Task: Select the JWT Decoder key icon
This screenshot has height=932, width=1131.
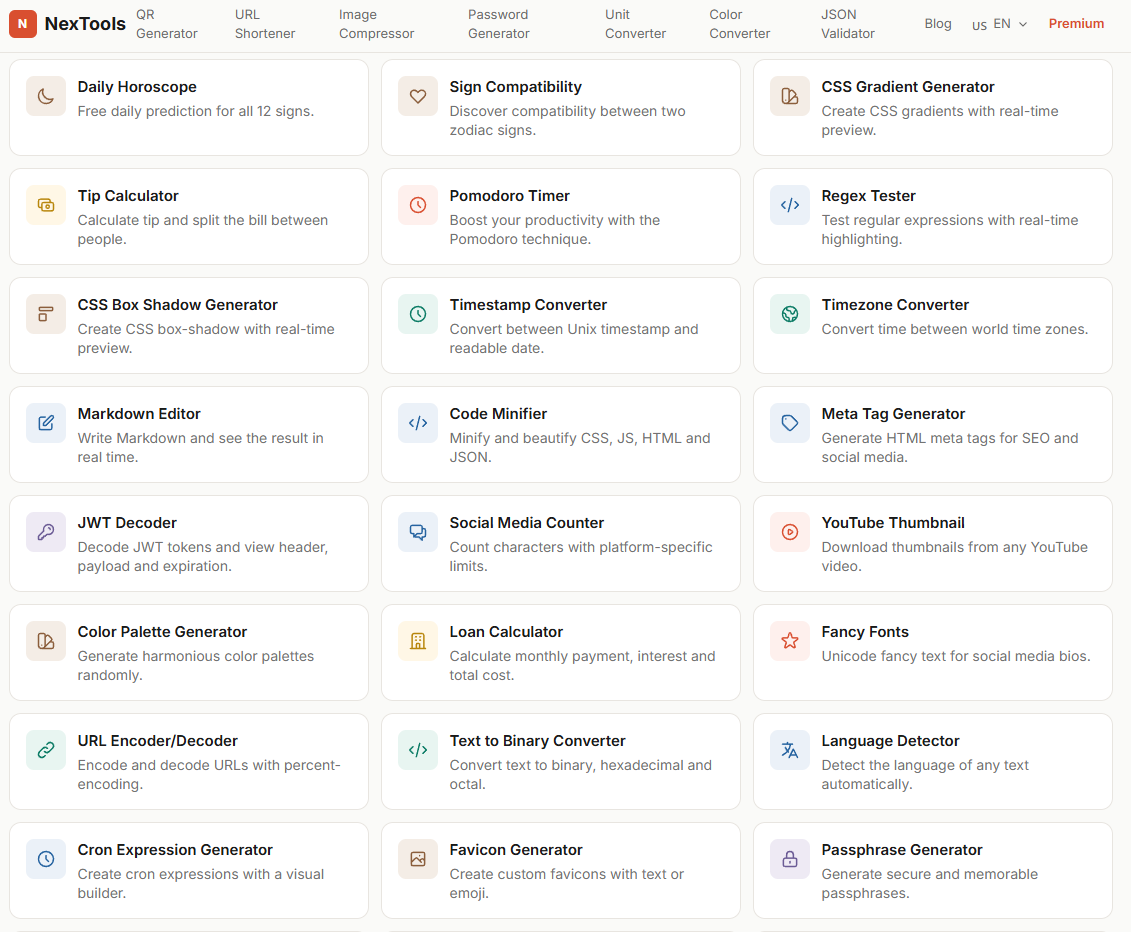Action: click(x=45, y=532)
